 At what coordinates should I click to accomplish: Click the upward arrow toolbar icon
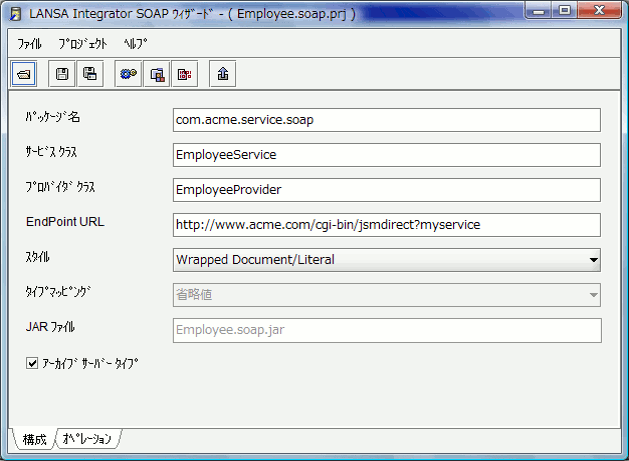coord(223,74)
